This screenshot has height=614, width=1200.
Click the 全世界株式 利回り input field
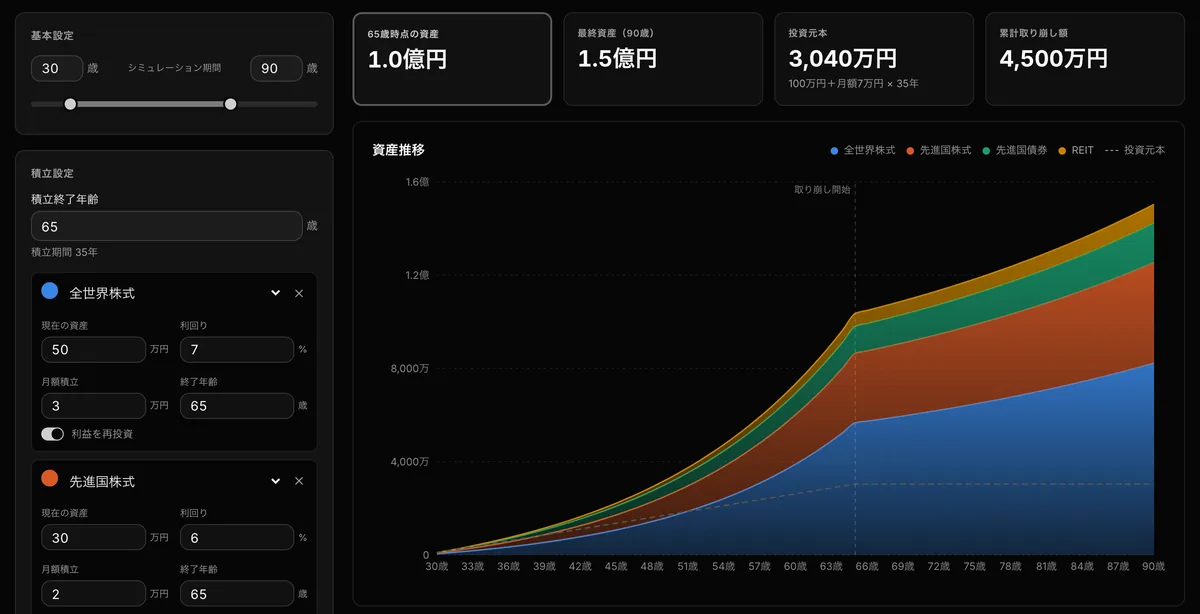coord(237,350)
